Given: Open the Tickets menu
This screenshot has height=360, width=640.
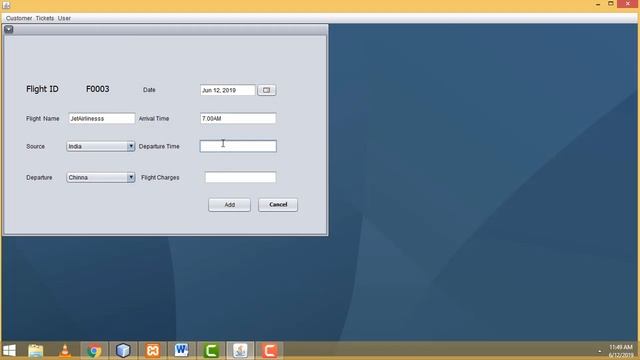Looking at the screenshot, I should coord(44,18).
